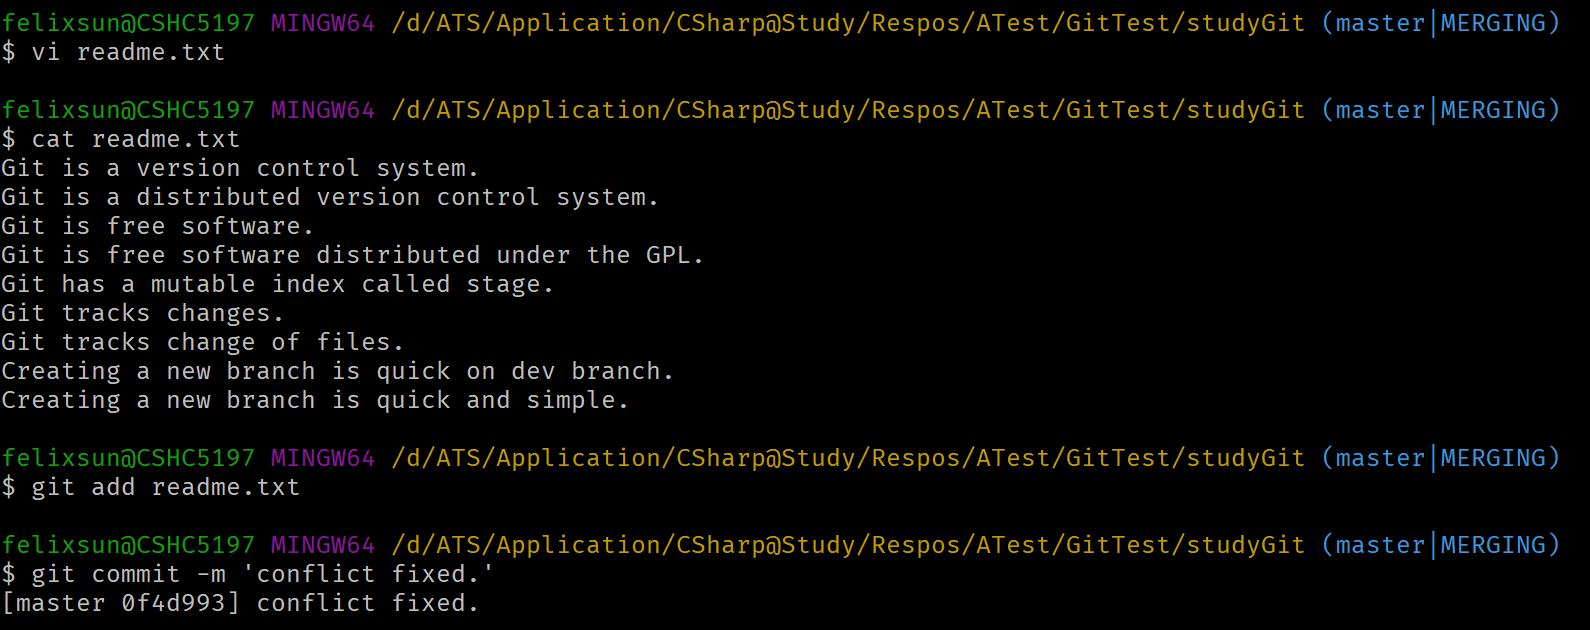Click the 'vi readme.txt' command text
The image size is (1590, 630).
(128, 52)
